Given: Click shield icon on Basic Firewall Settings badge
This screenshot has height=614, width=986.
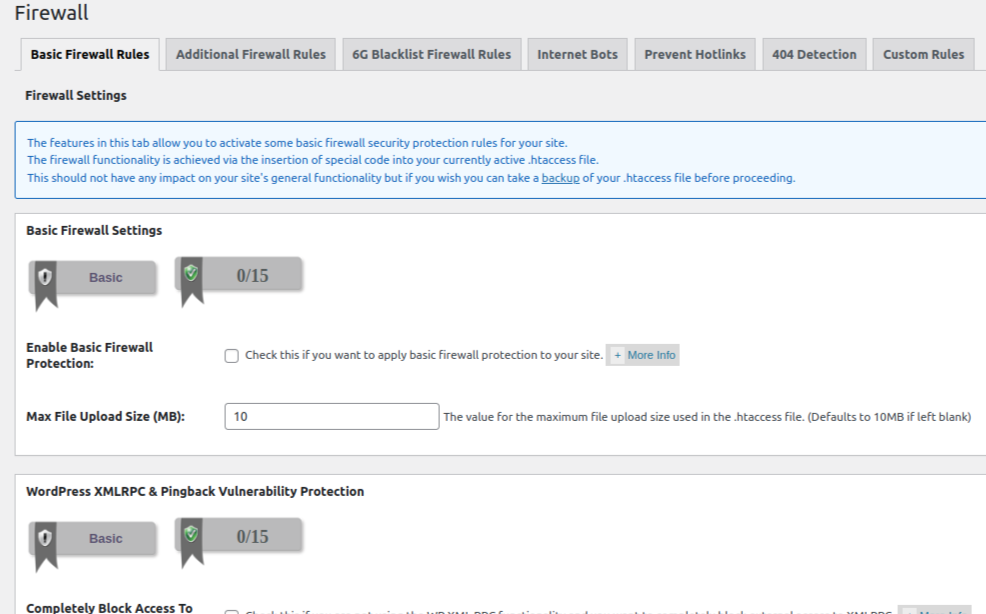Looking at the screenshot, I should [45, 277].
